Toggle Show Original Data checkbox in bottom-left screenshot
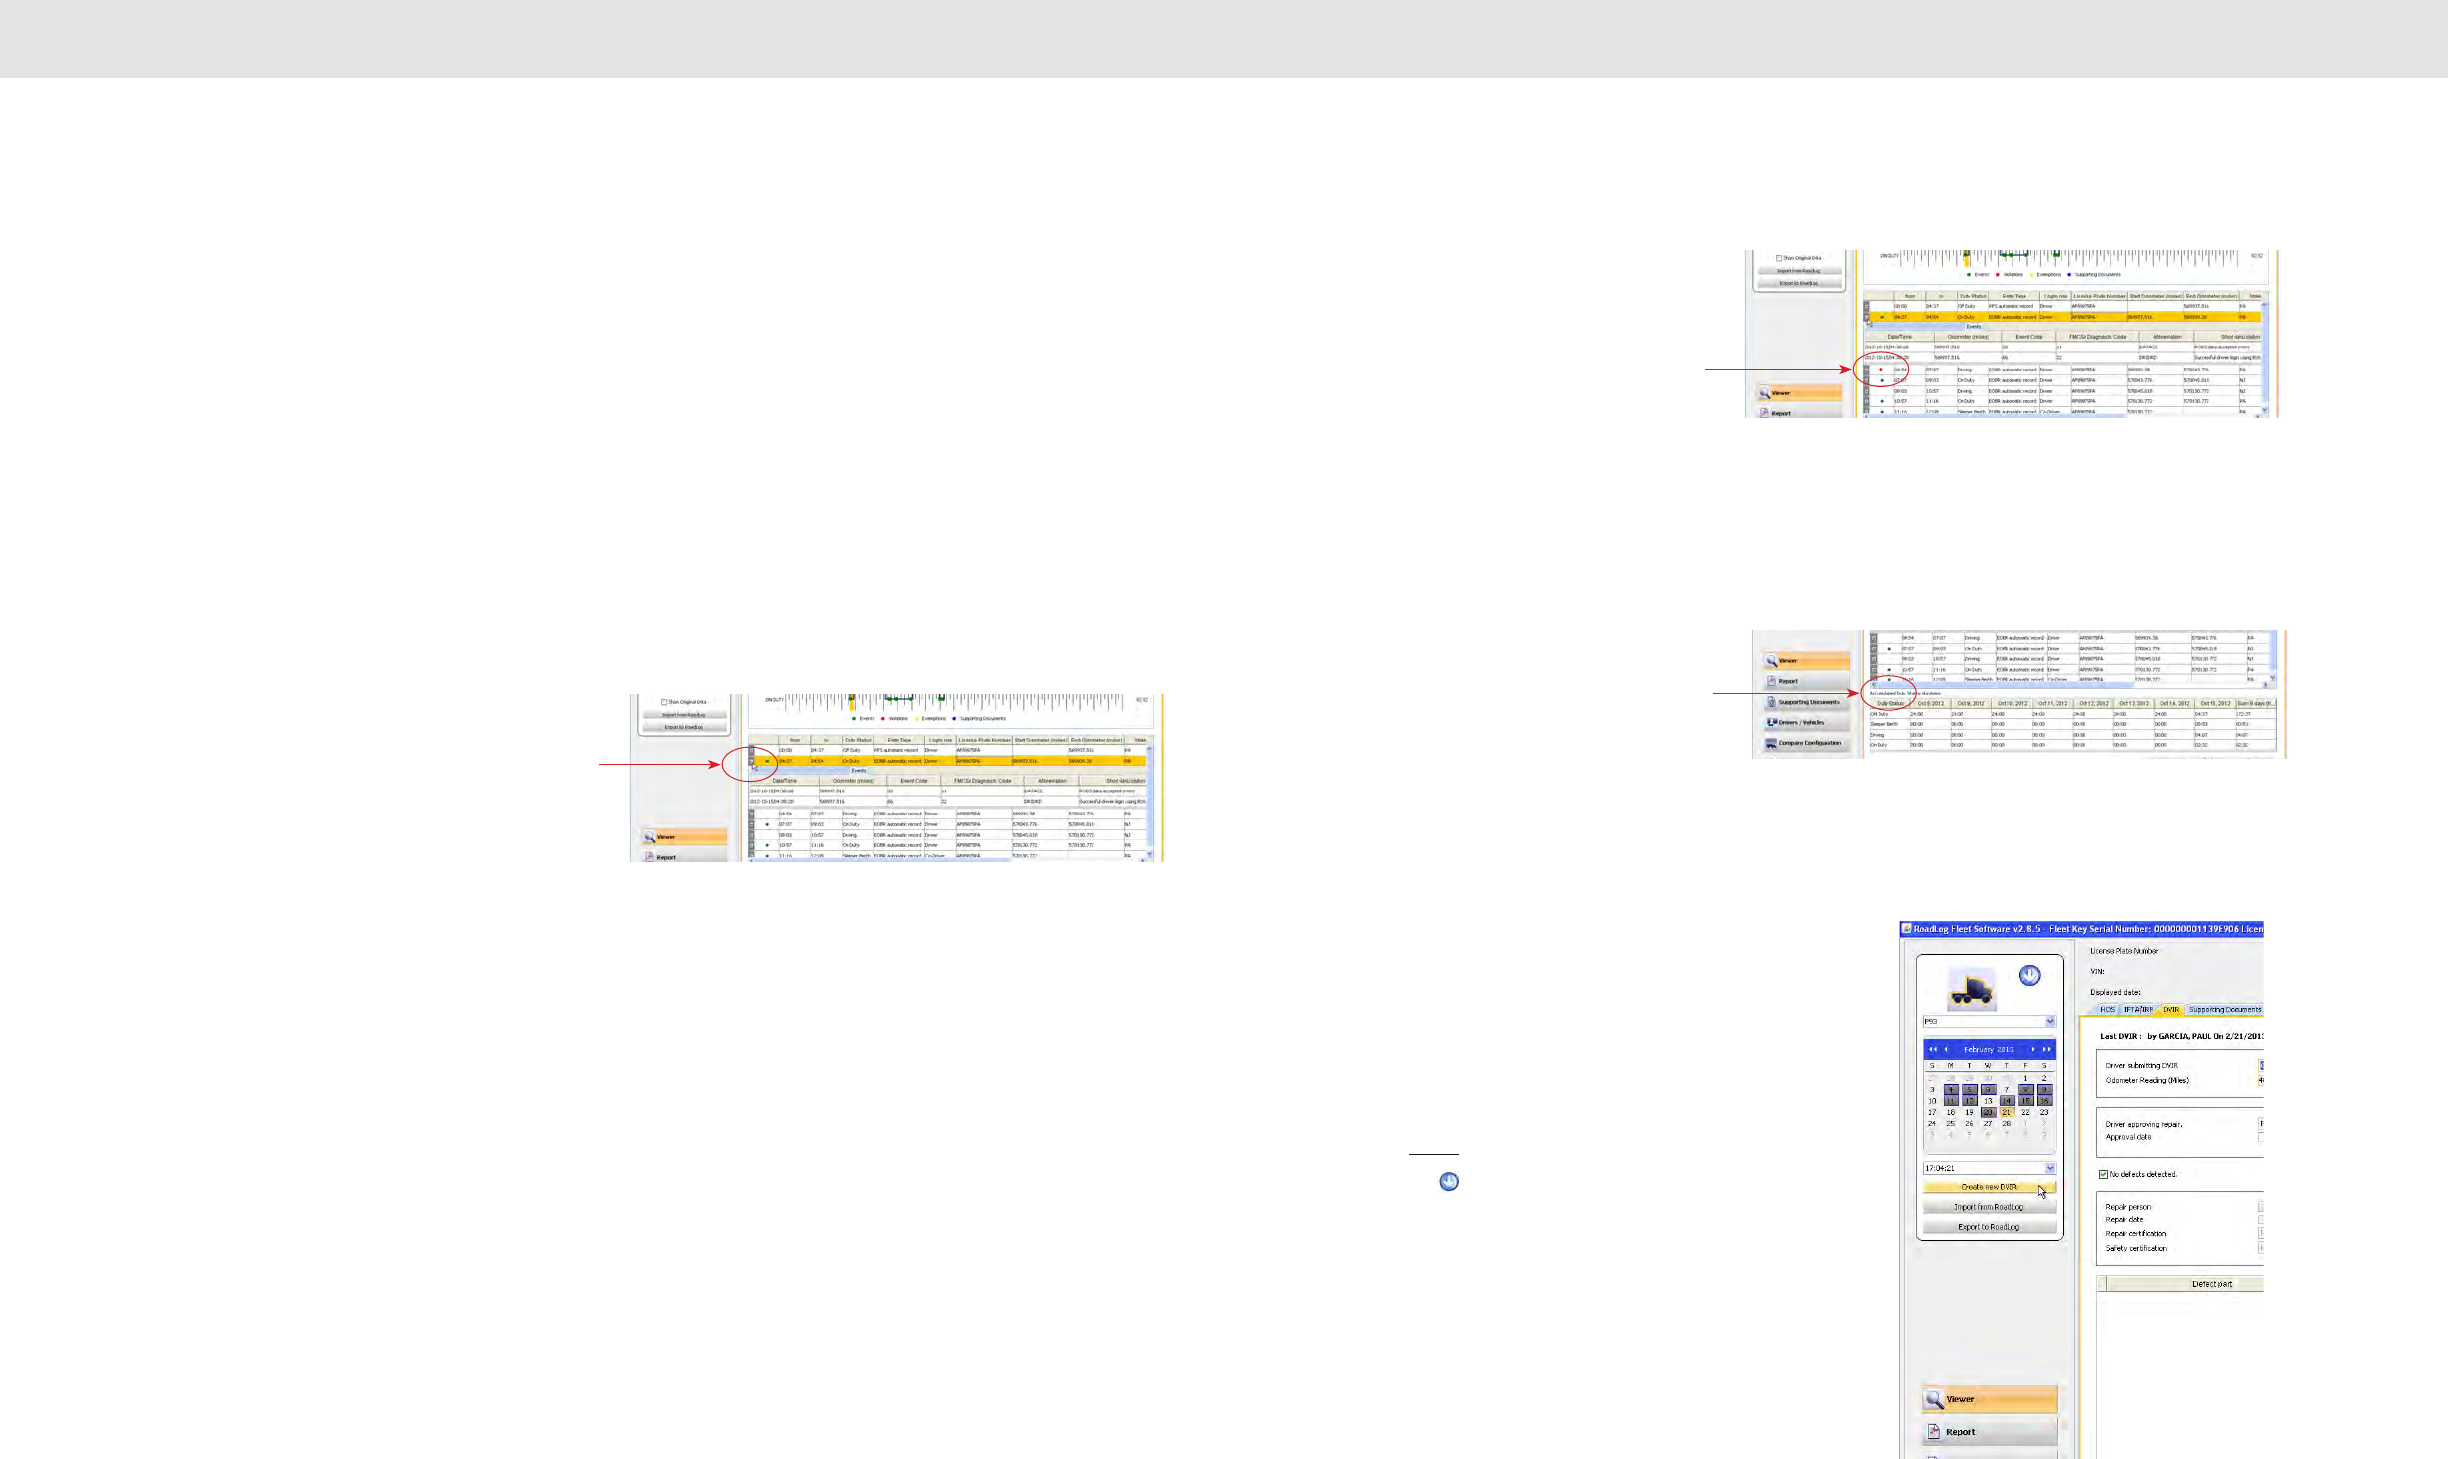Viewport: 2448px width, 1459px height. 664,702
